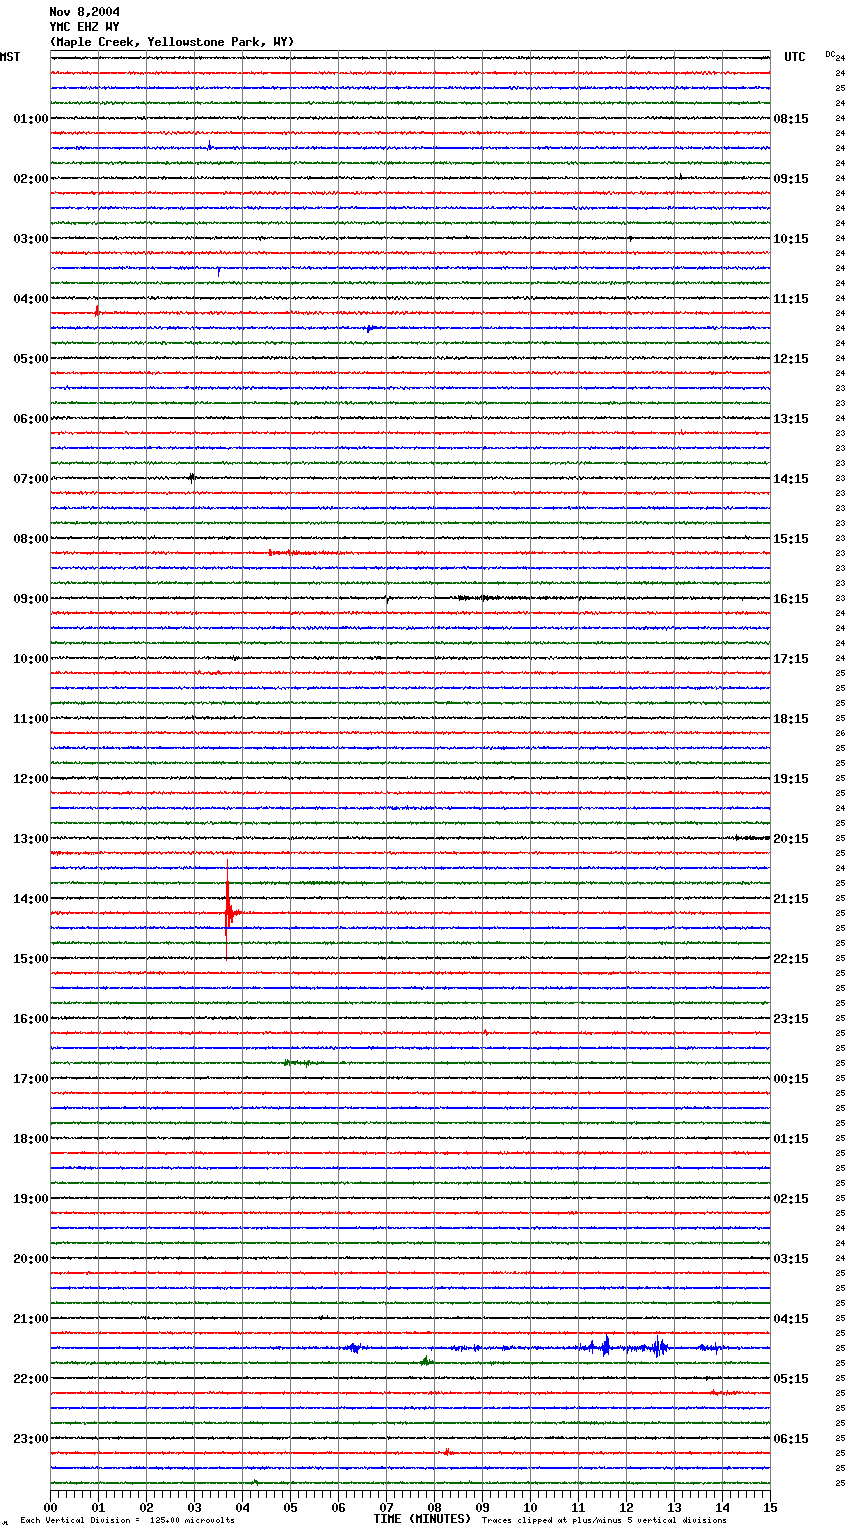Select the "17:00" MST time label
Image resolution: width=850 pixels, height=1534 pixels.
[x=31, y=1079]
